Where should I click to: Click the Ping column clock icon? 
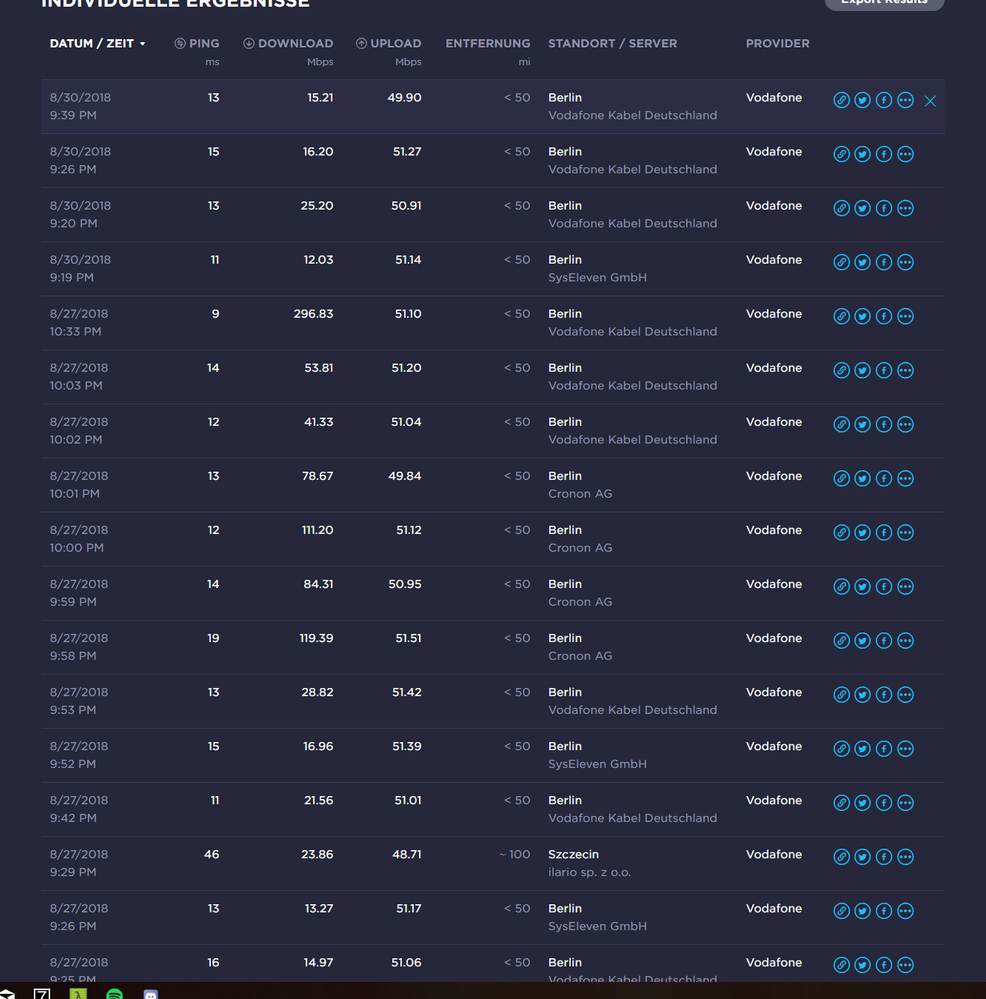178,43
